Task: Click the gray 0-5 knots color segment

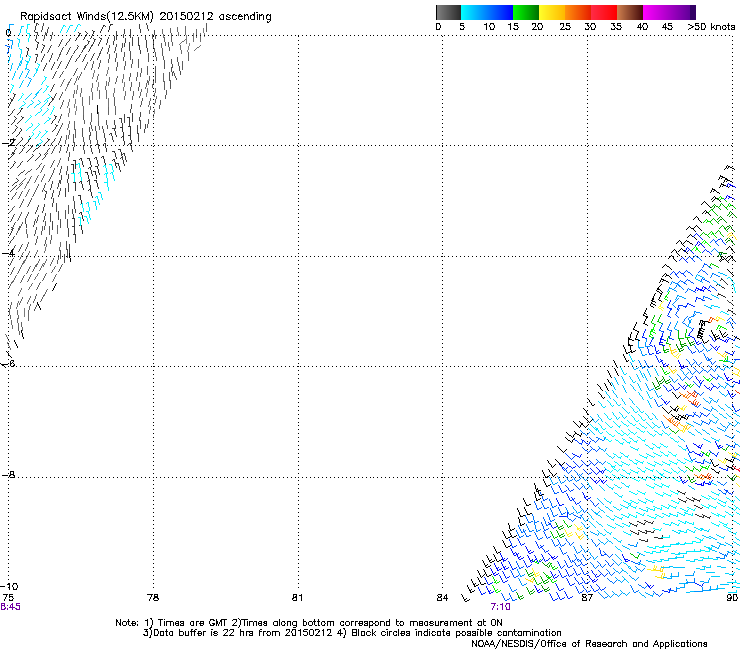Action: coord(448,12)
